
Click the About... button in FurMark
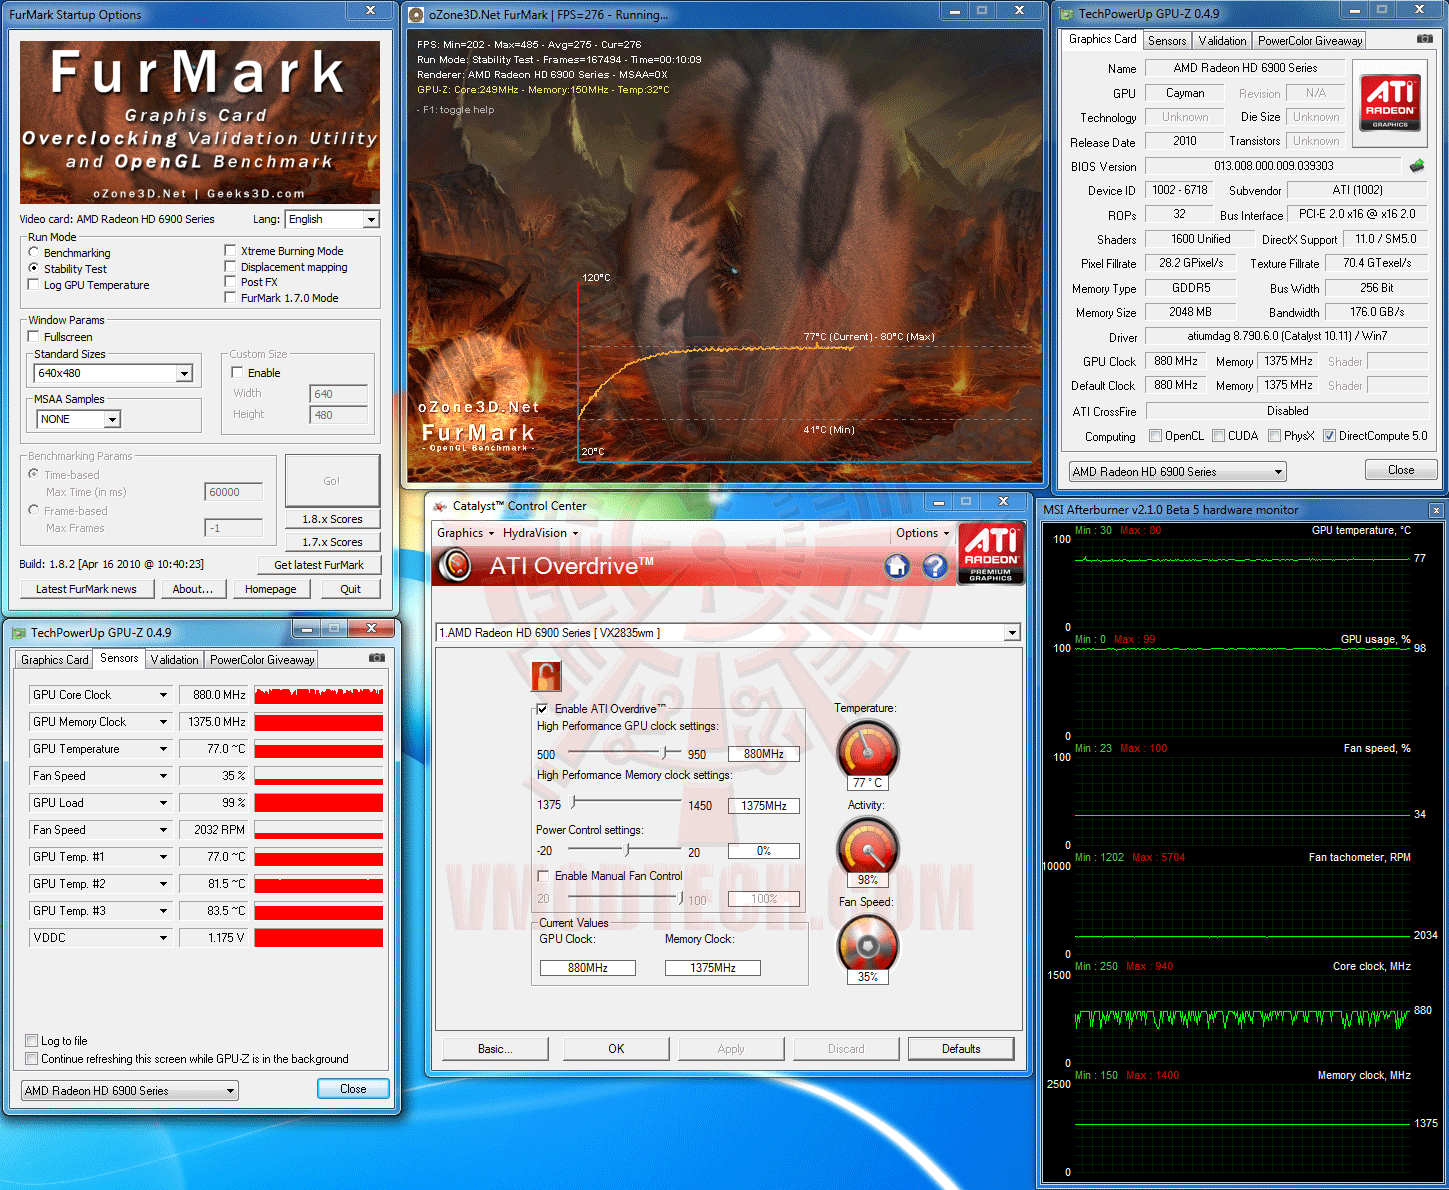tap(193, 589)
